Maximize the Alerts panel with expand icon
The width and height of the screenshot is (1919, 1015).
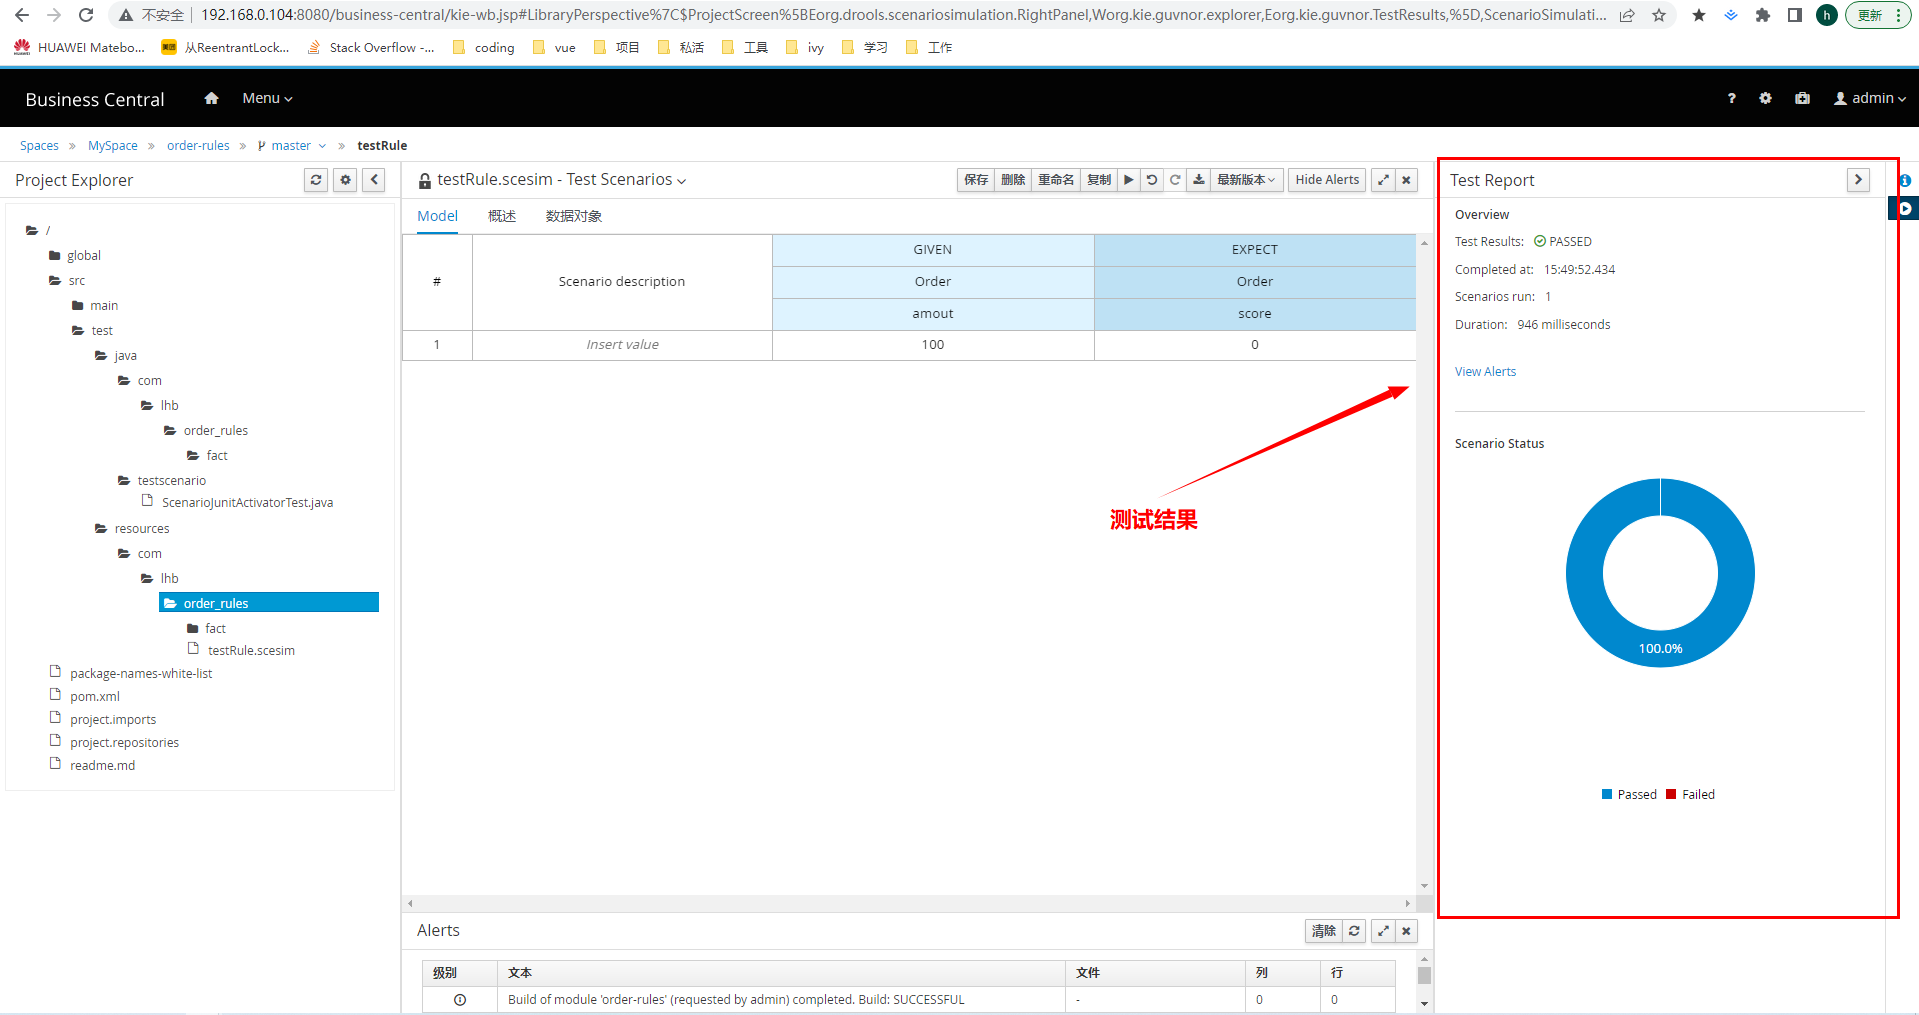pyautogui.click(x=1383, y=931)
